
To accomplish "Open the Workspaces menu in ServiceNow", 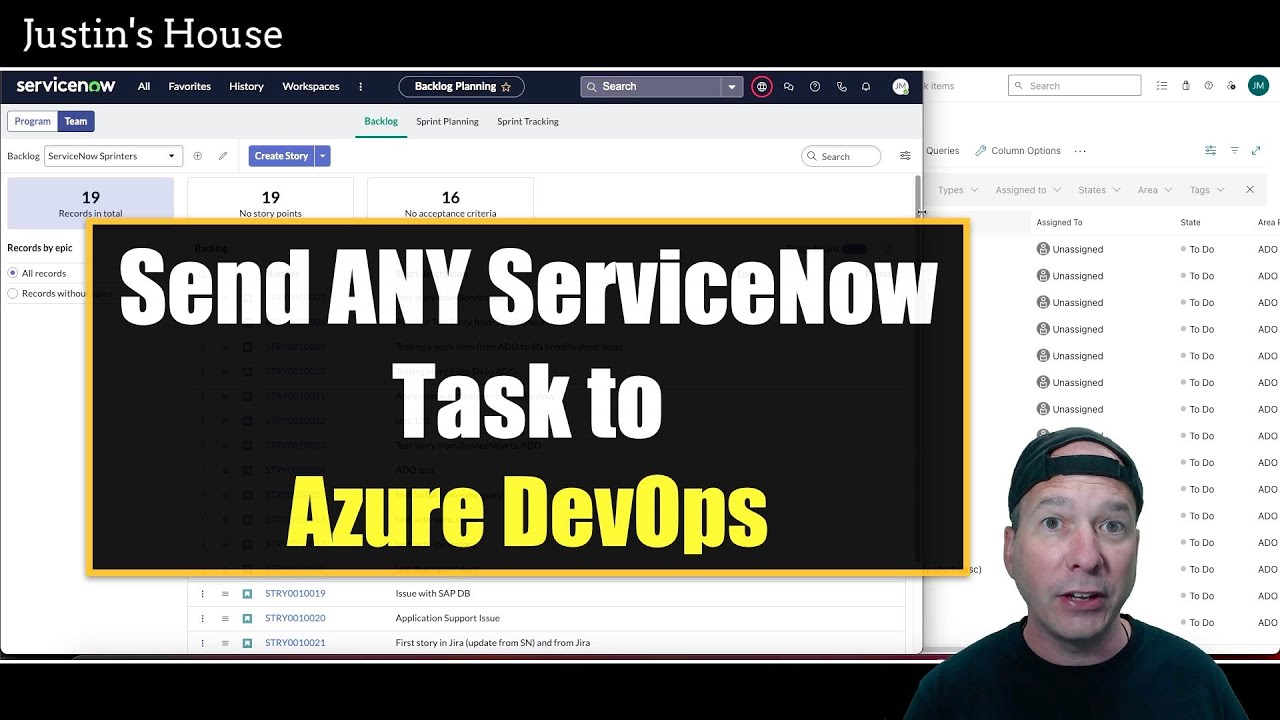I will (x=311, y=87).
